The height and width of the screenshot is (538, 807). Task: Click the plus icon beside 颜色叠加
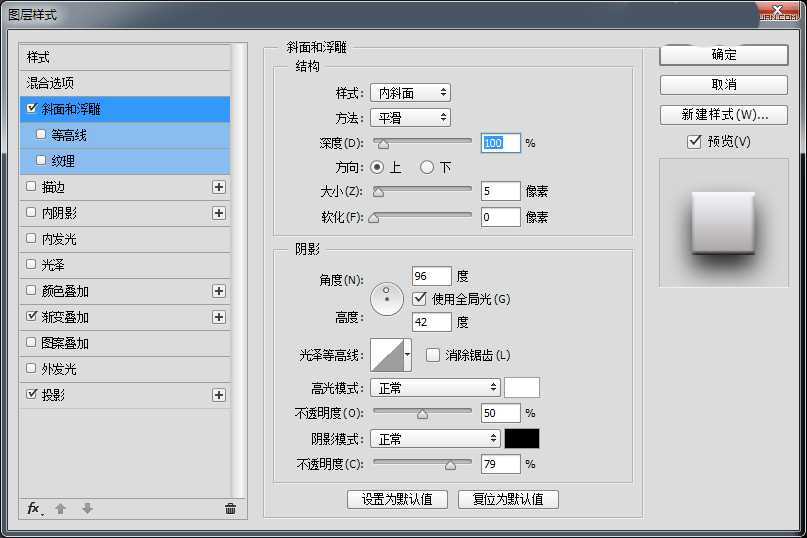(219, 291)
